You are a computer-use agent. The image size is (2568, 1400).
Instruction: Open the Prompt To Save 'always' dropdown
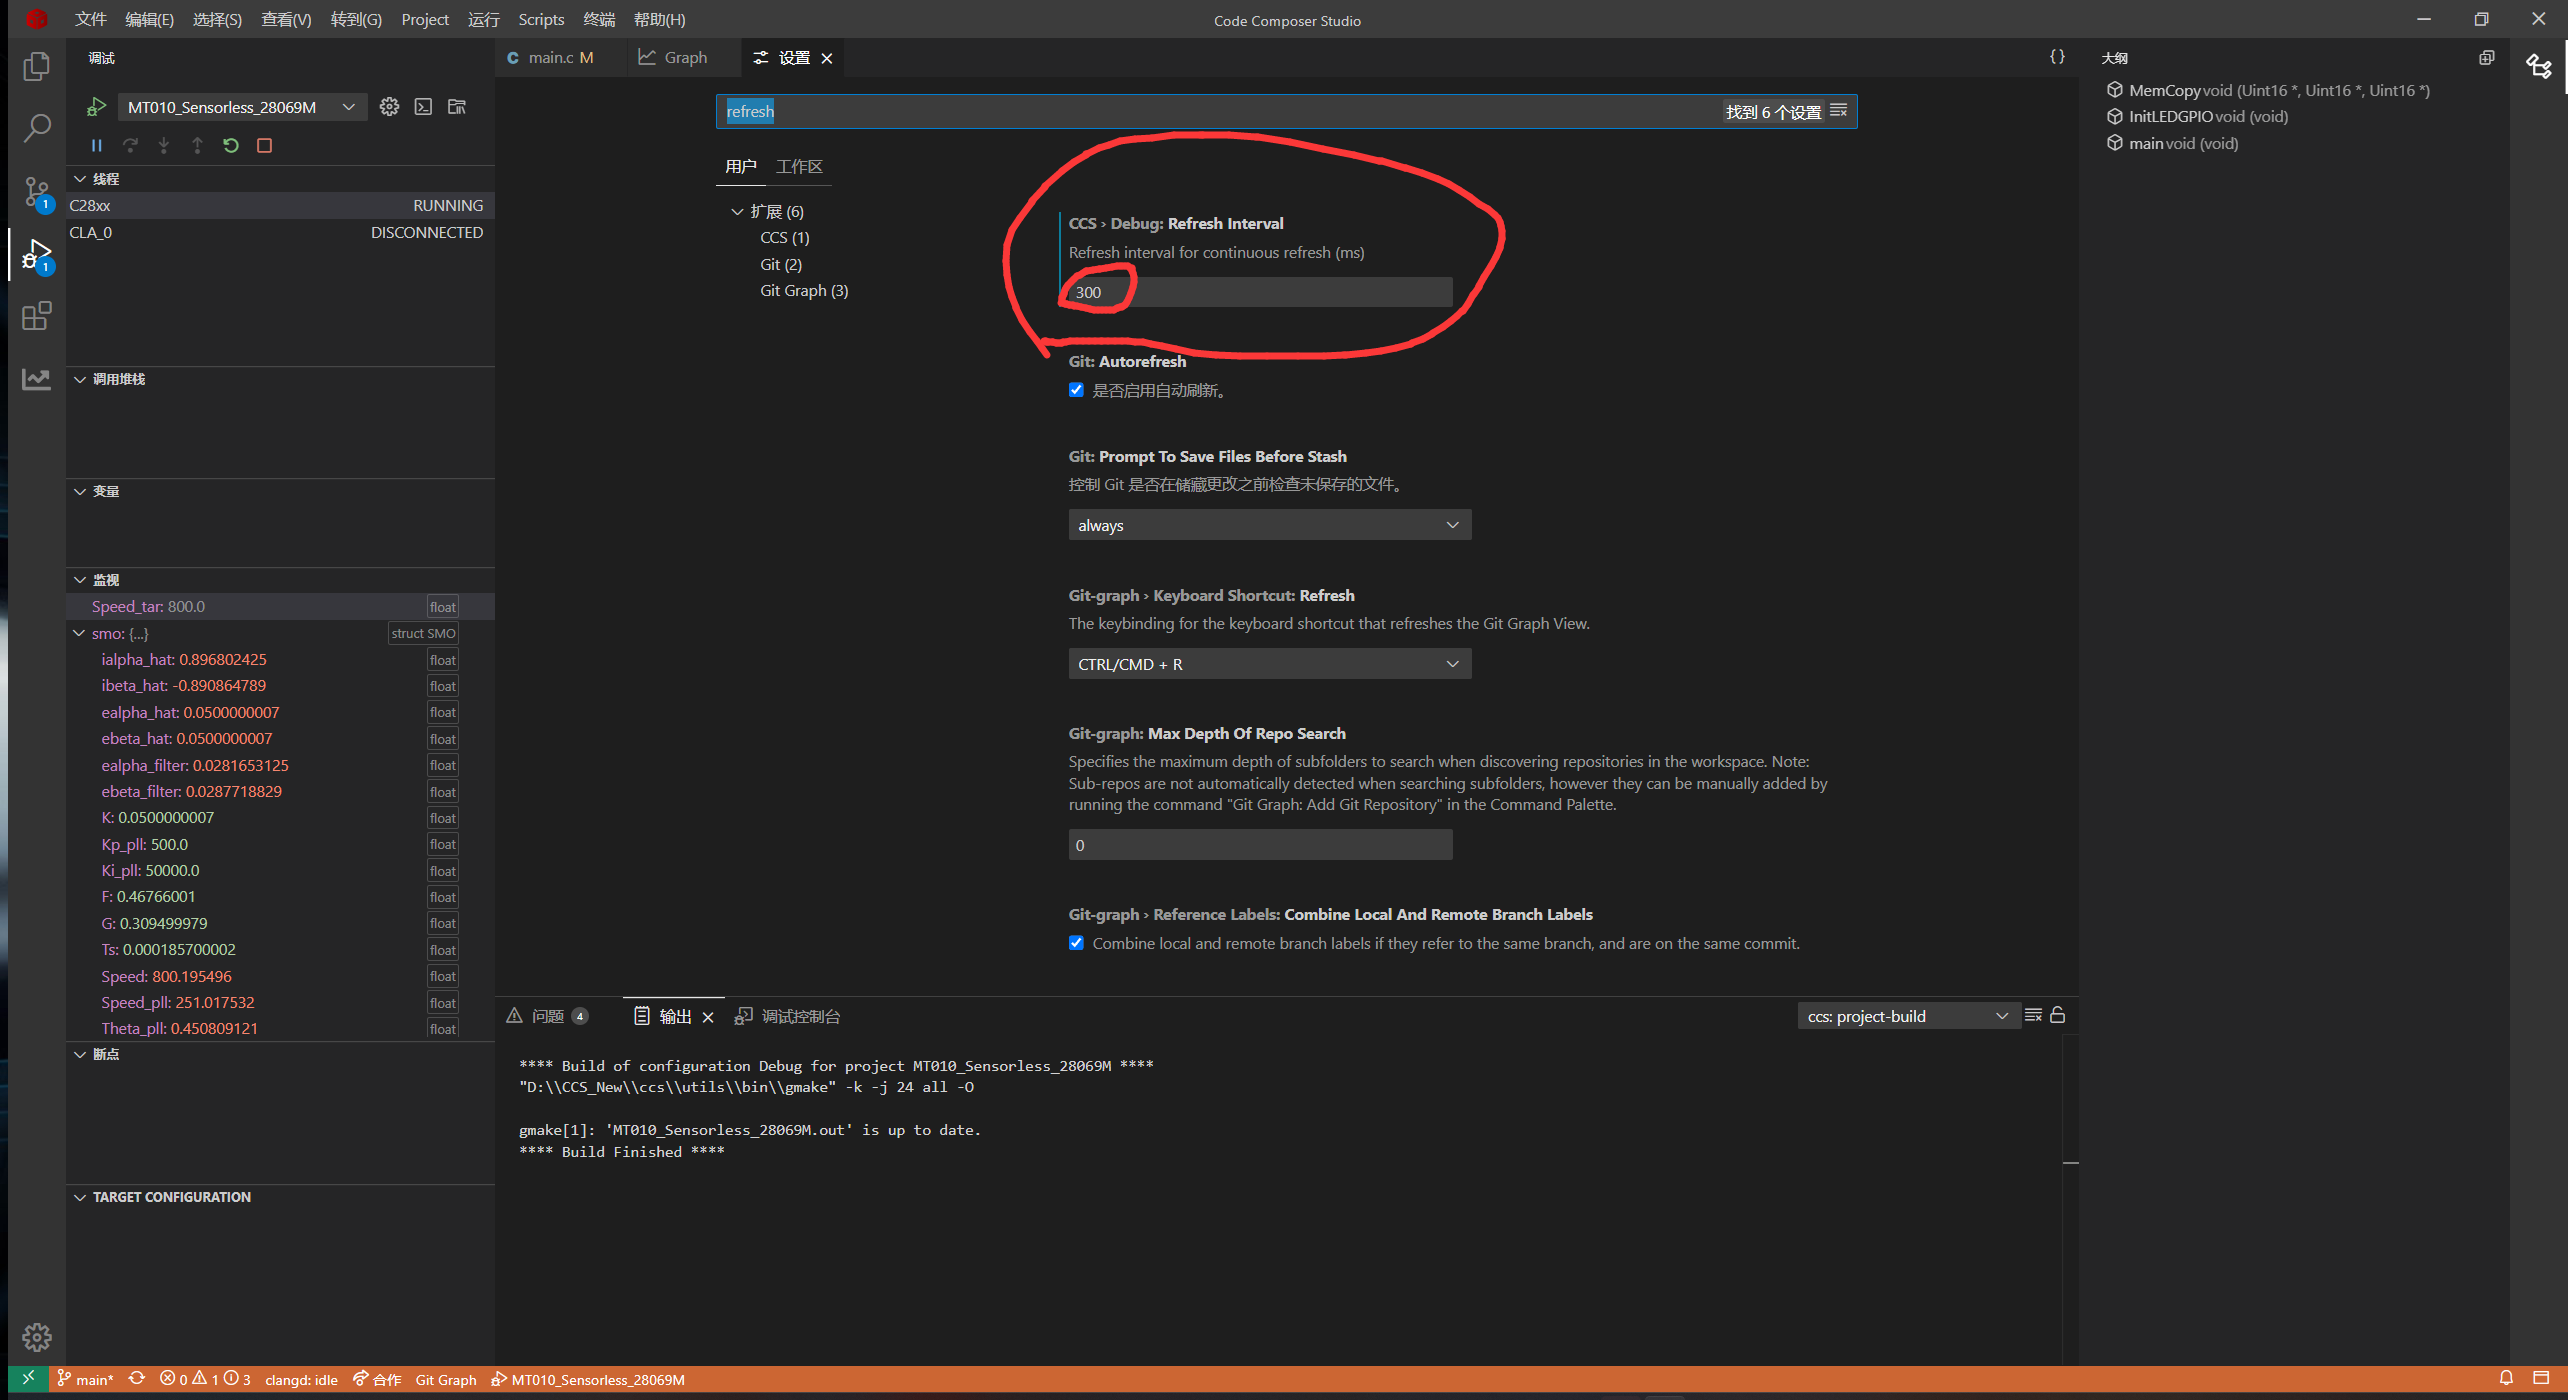point(1269,525)
